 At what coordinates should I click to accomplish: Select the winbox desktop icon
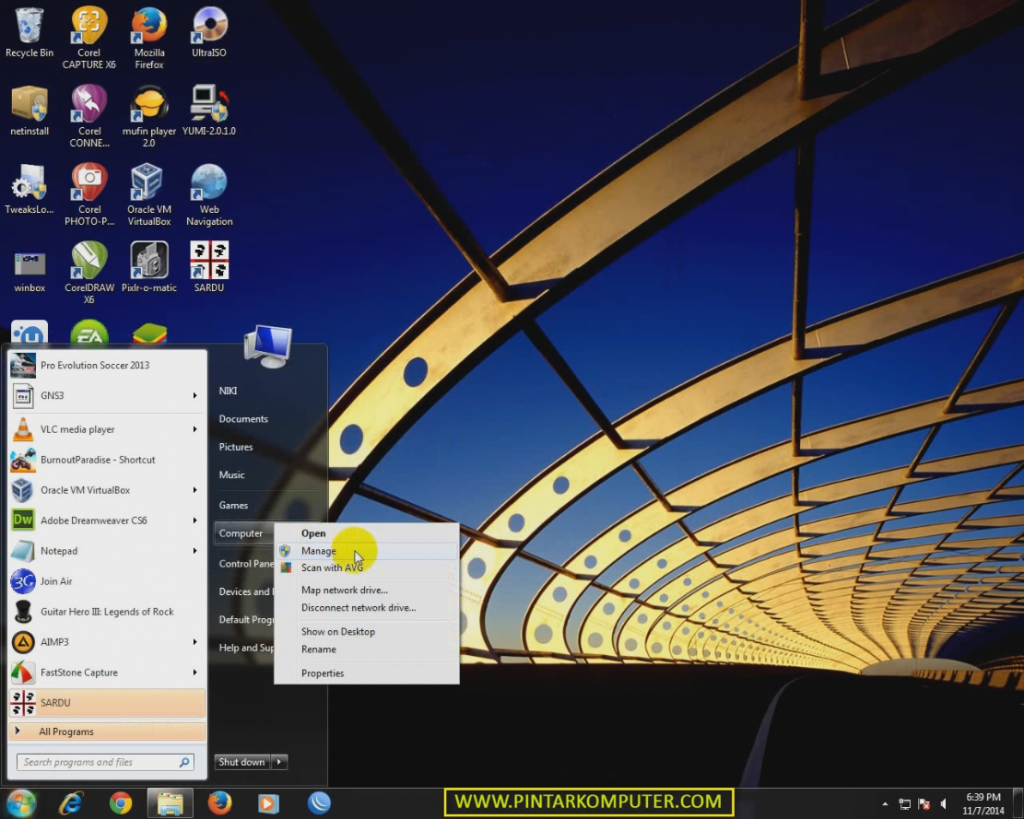click(29, 271)
